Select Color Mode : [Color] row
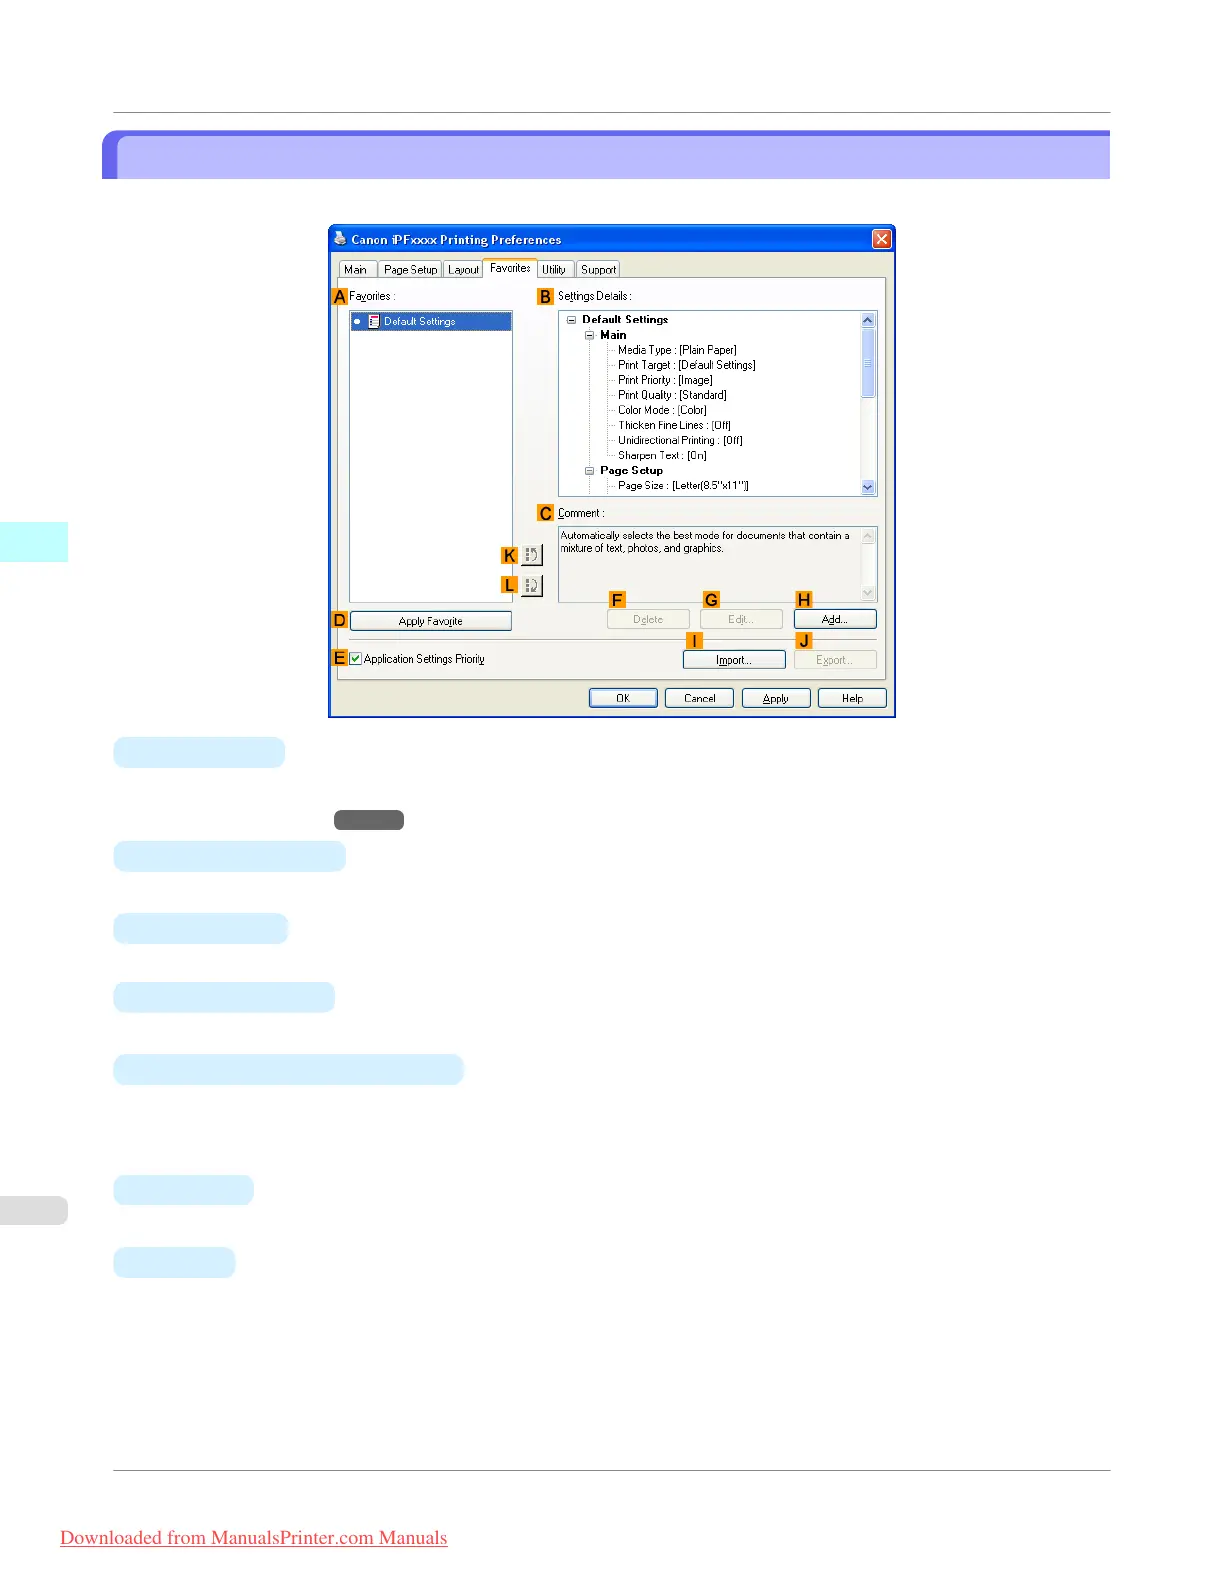Screen dimensions: 1224x1584 coord(662,410)
